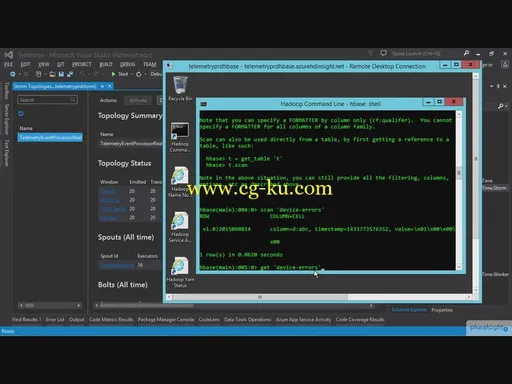Click the Remote Desktop Connection title icon
The image size is (512, 384).
[169, 66]
